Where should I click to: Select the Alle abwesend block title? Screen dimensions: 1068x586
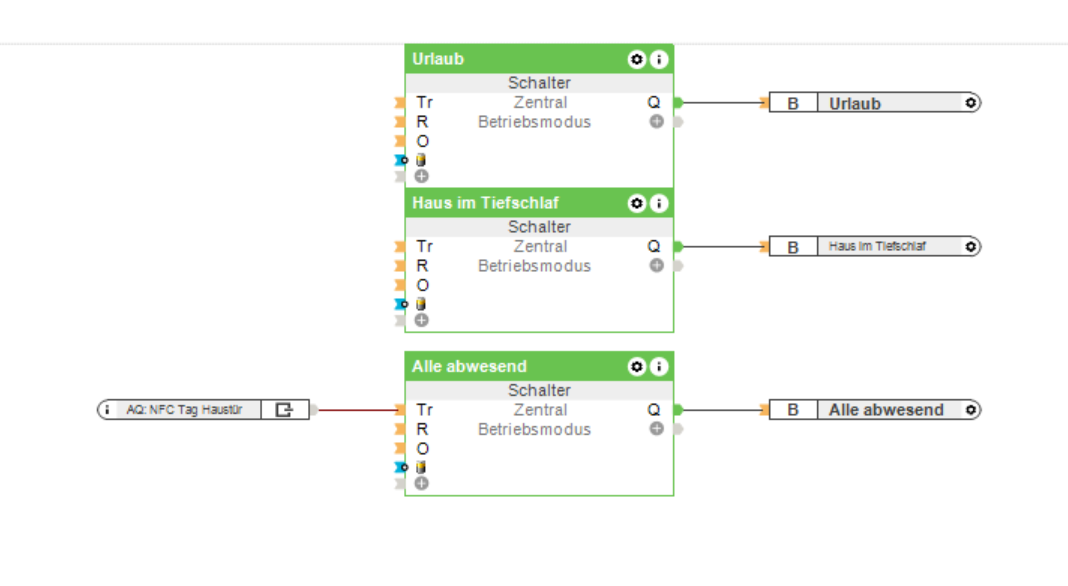[470, 367]
